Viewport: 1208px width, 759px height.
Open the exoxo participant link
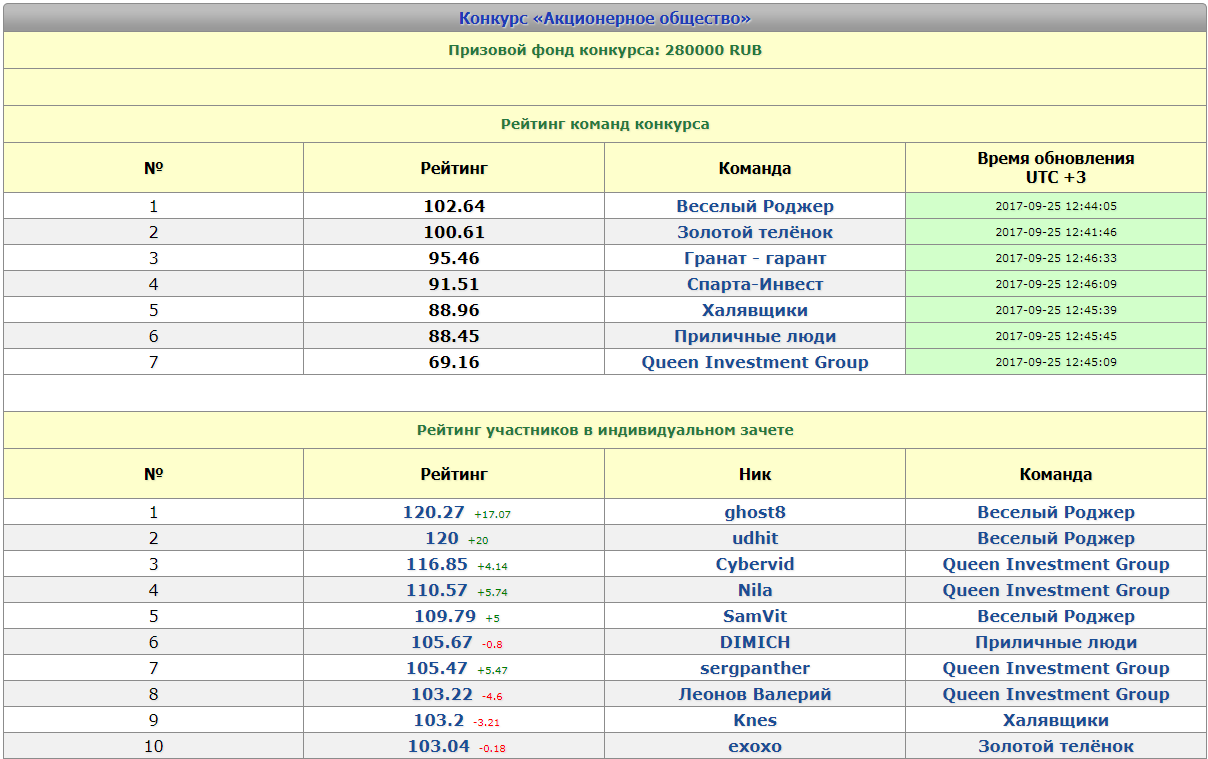tap(755, 746)
